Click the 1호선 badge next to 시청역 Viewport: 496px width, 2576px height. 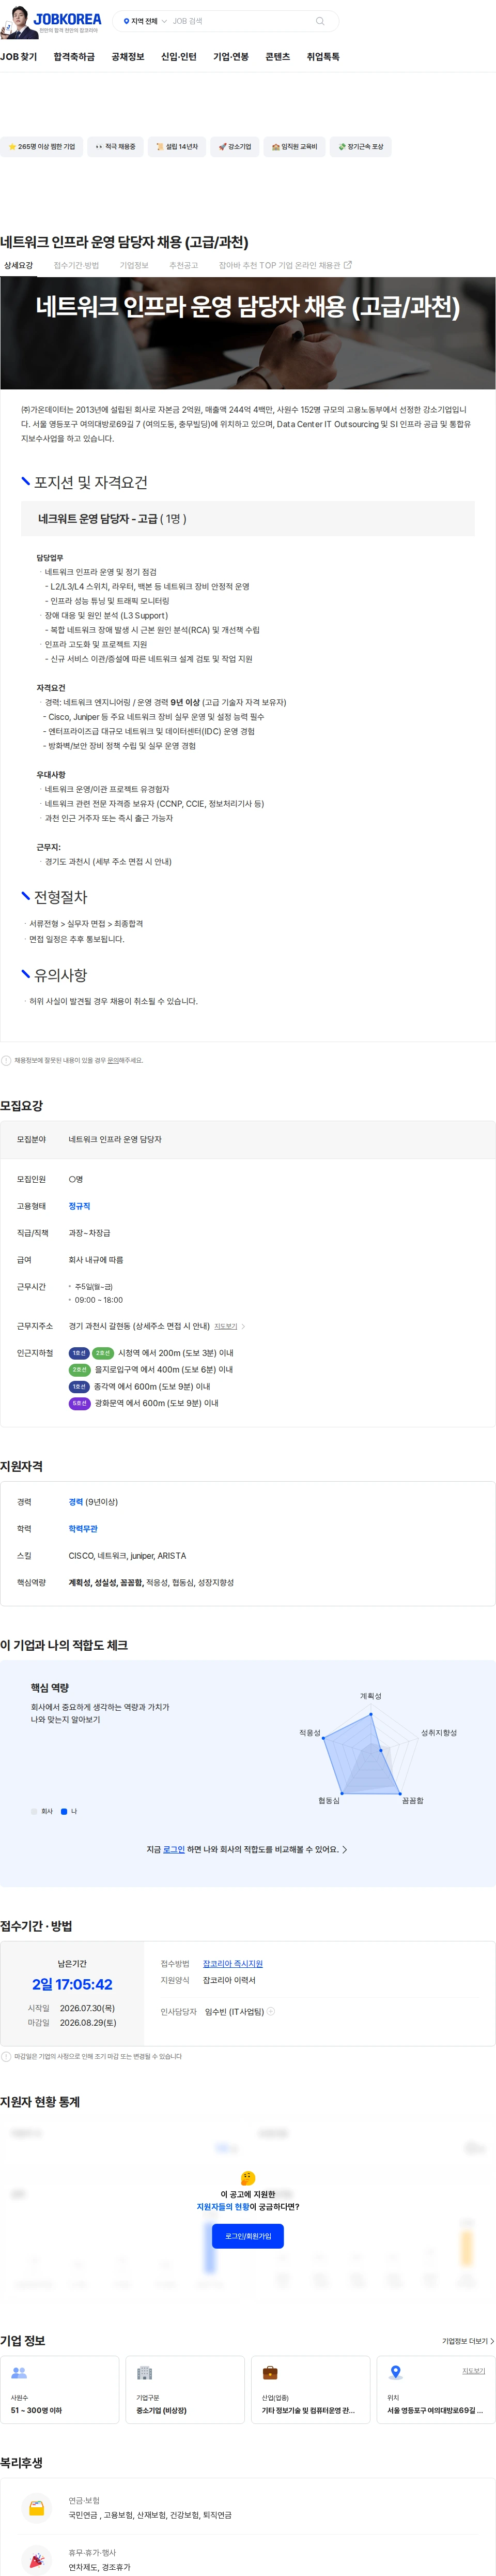point(79,1353)
